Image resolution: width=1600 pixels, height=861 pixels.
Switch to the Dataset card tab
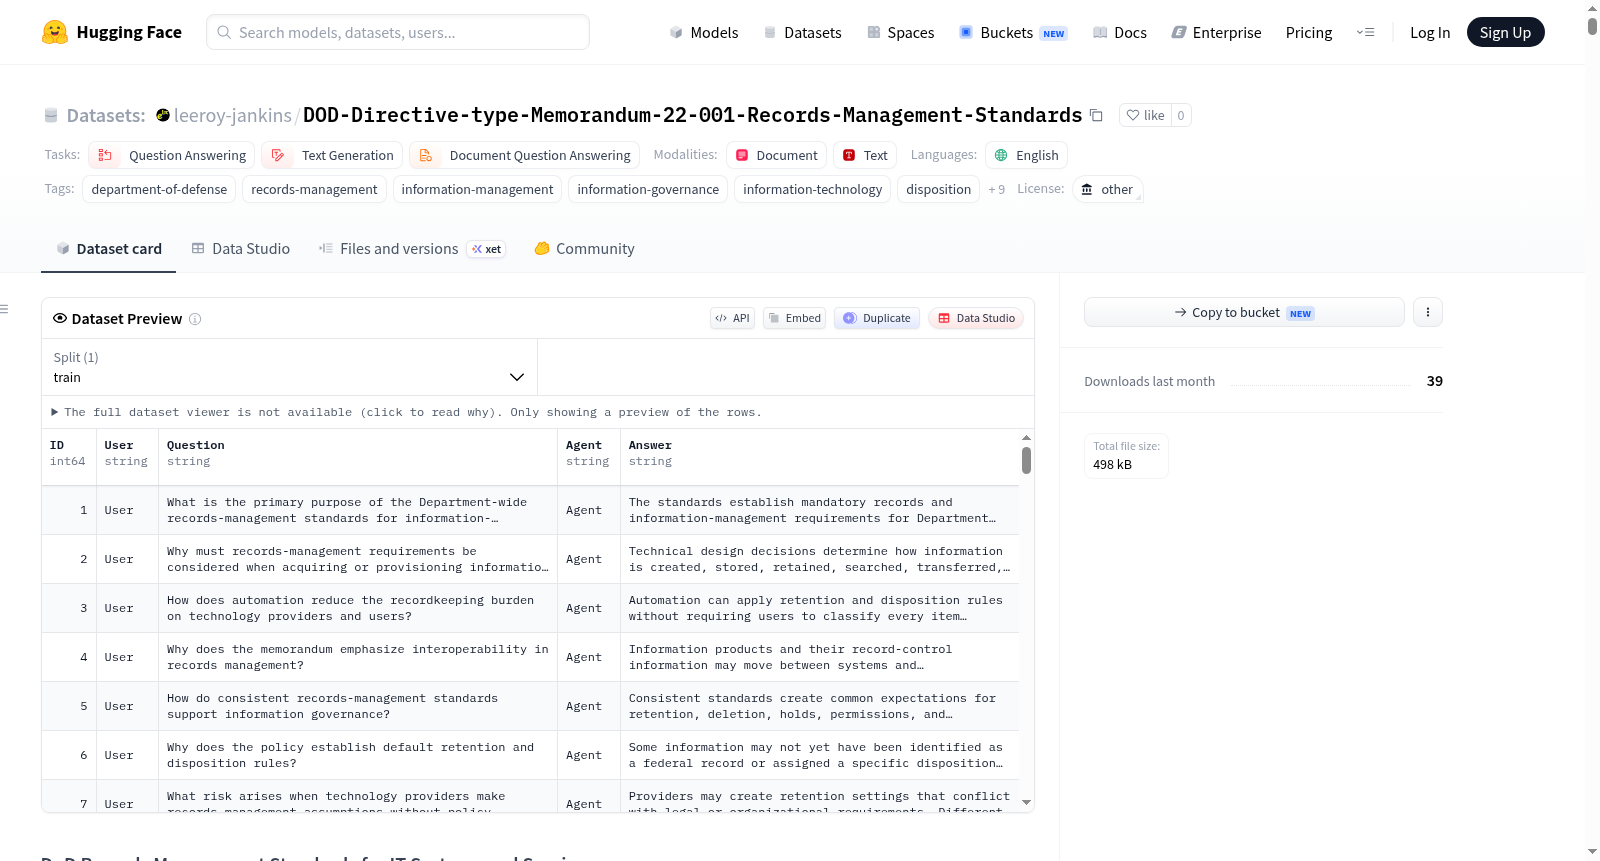[108, 249]
